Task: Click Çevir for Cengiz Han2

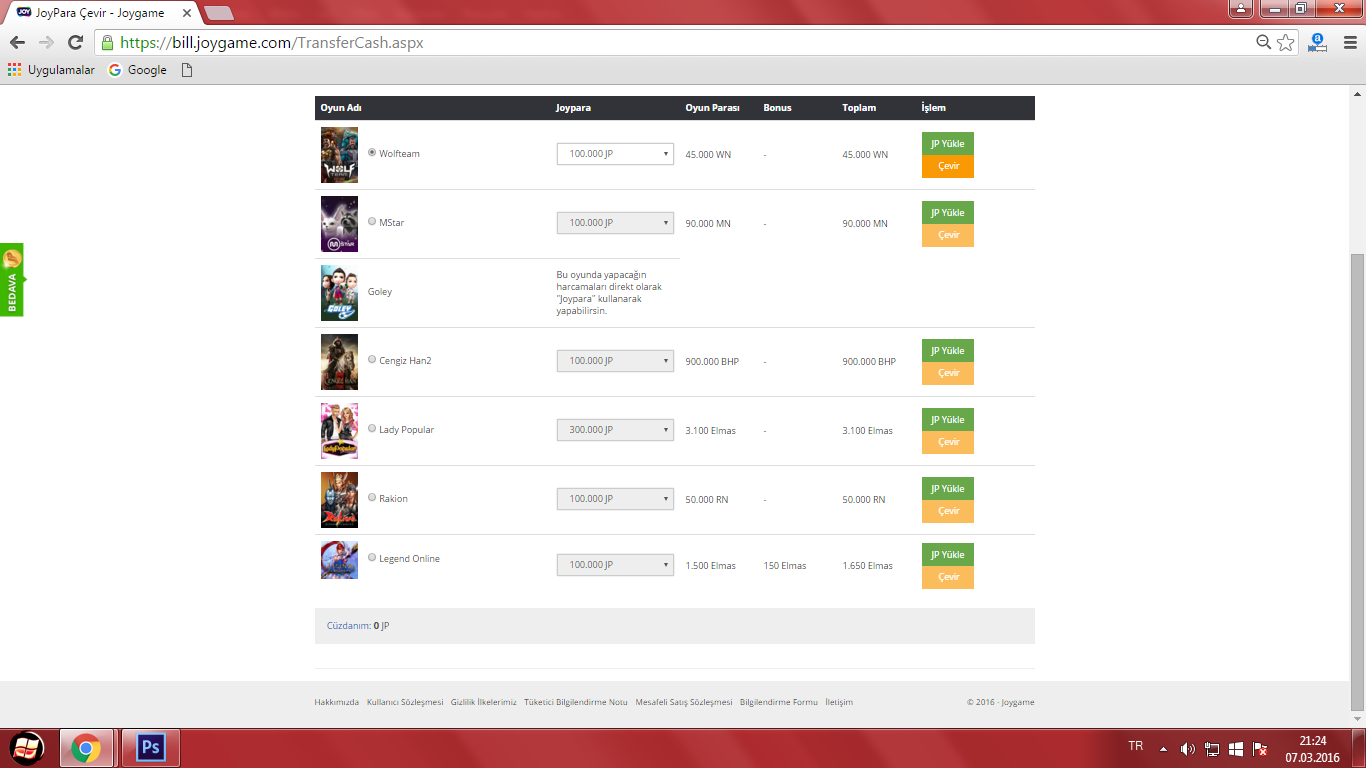Action: coord(948,374)
